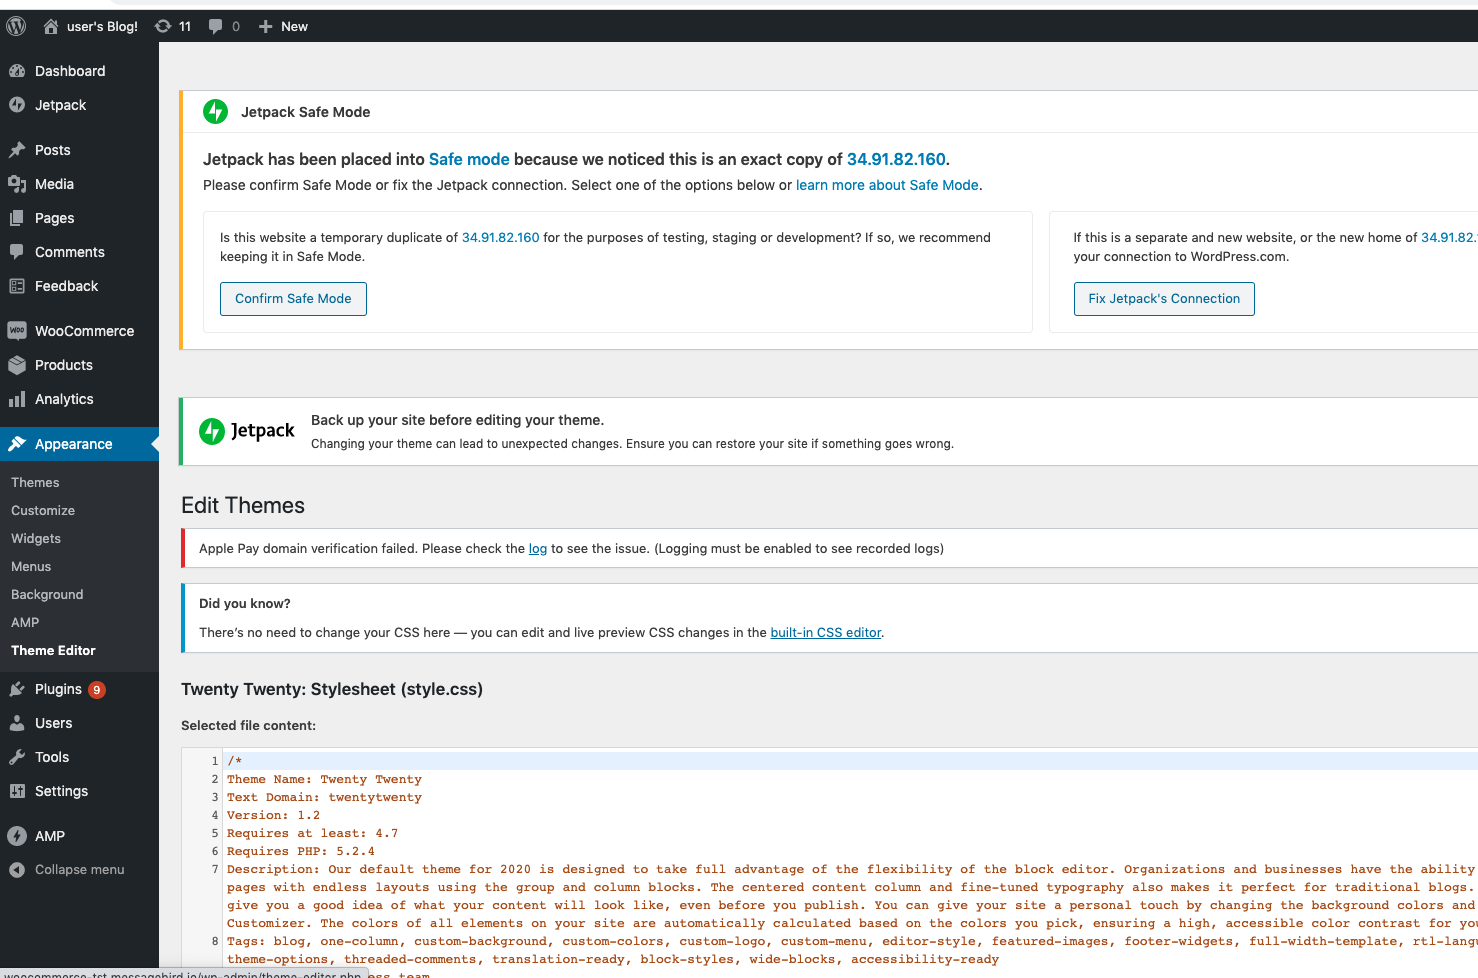Screen dimensions: 1478x978
Task: Select Widgets under Appearance
Action: pos(36,538)
